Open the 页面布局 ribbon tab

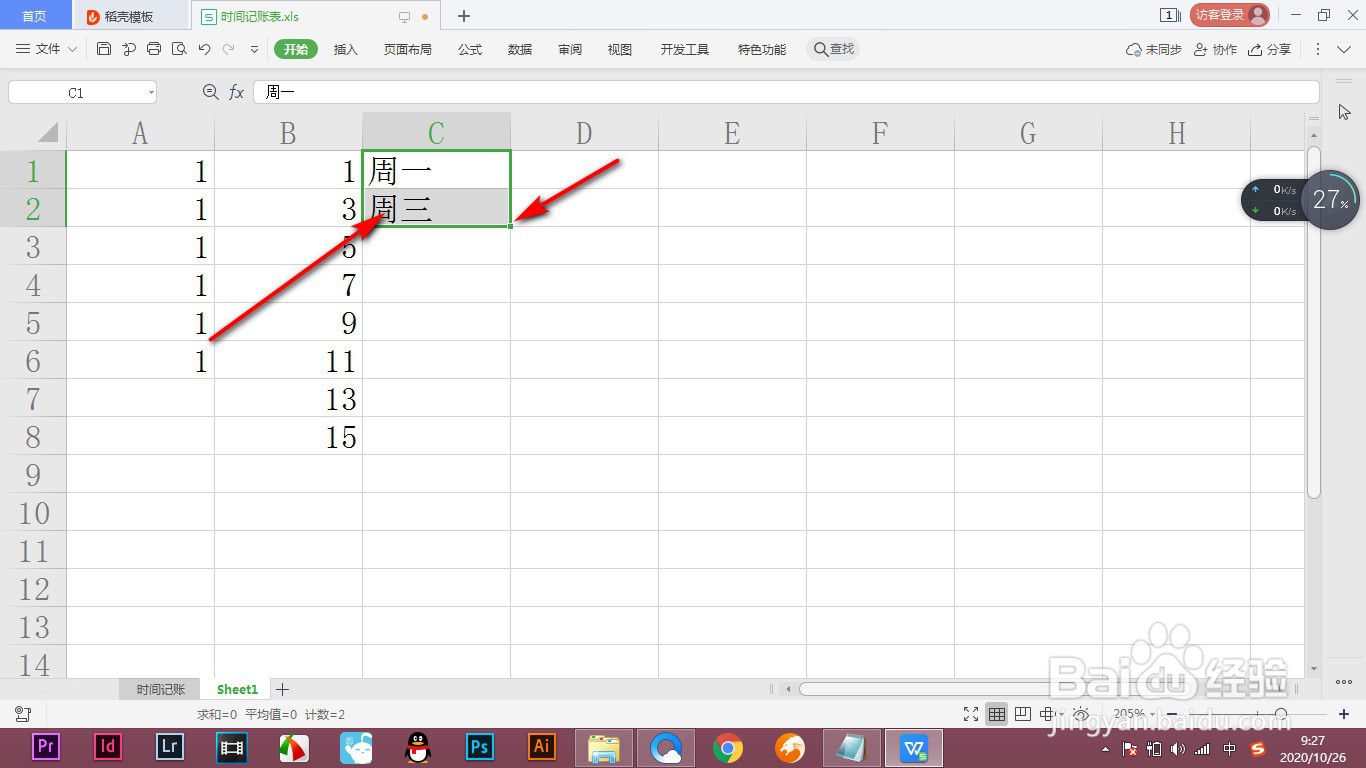[407, 49]
